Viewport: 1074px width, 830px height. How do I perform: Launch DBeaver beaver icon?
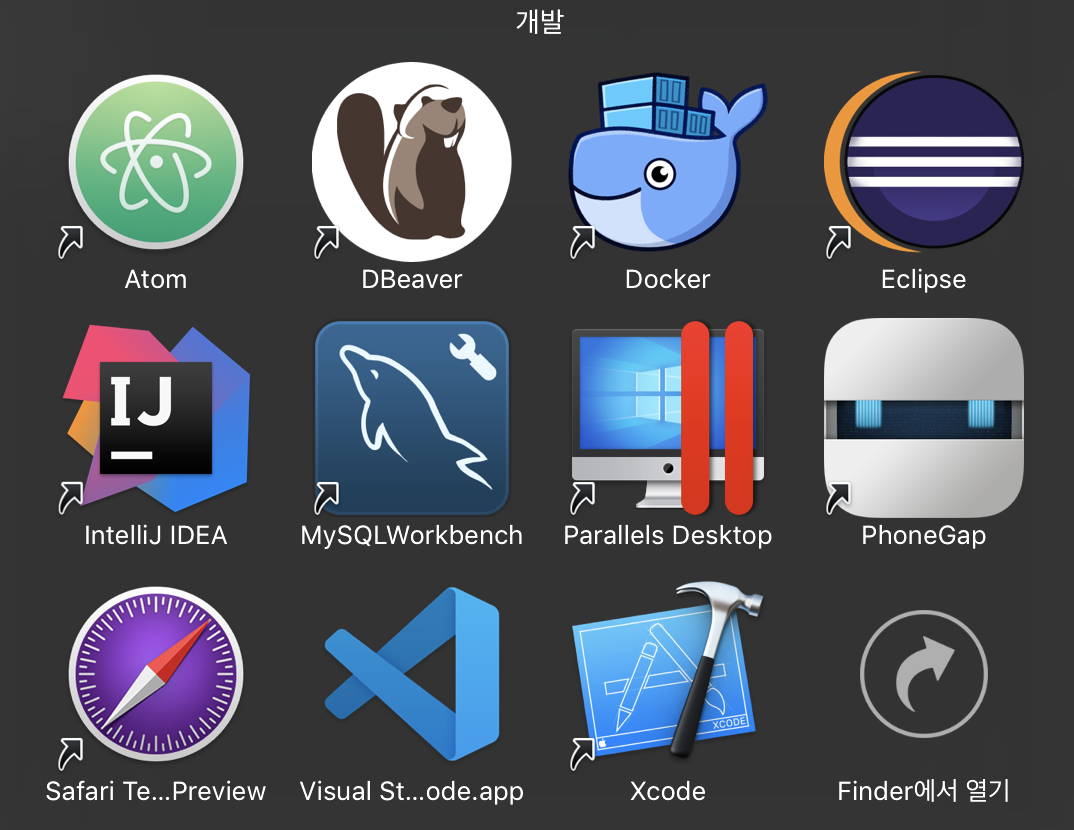coord(412,162)
